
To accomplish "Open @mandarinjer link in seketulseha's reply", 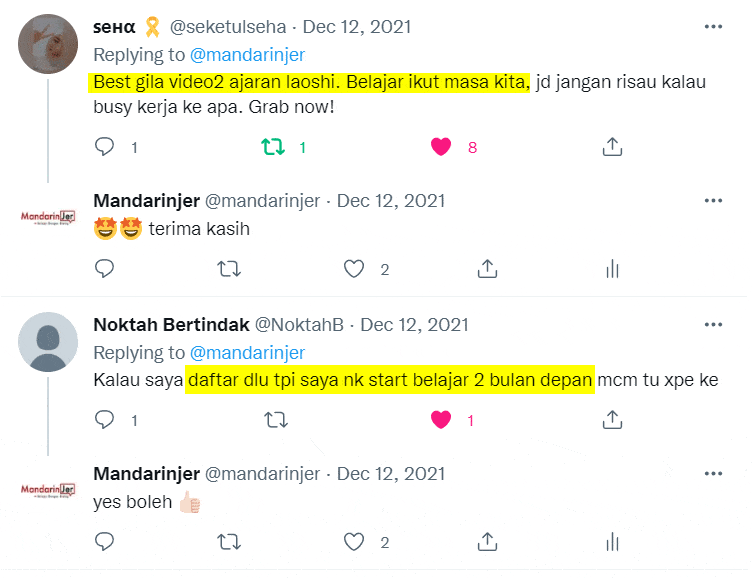I will (247, 55).
